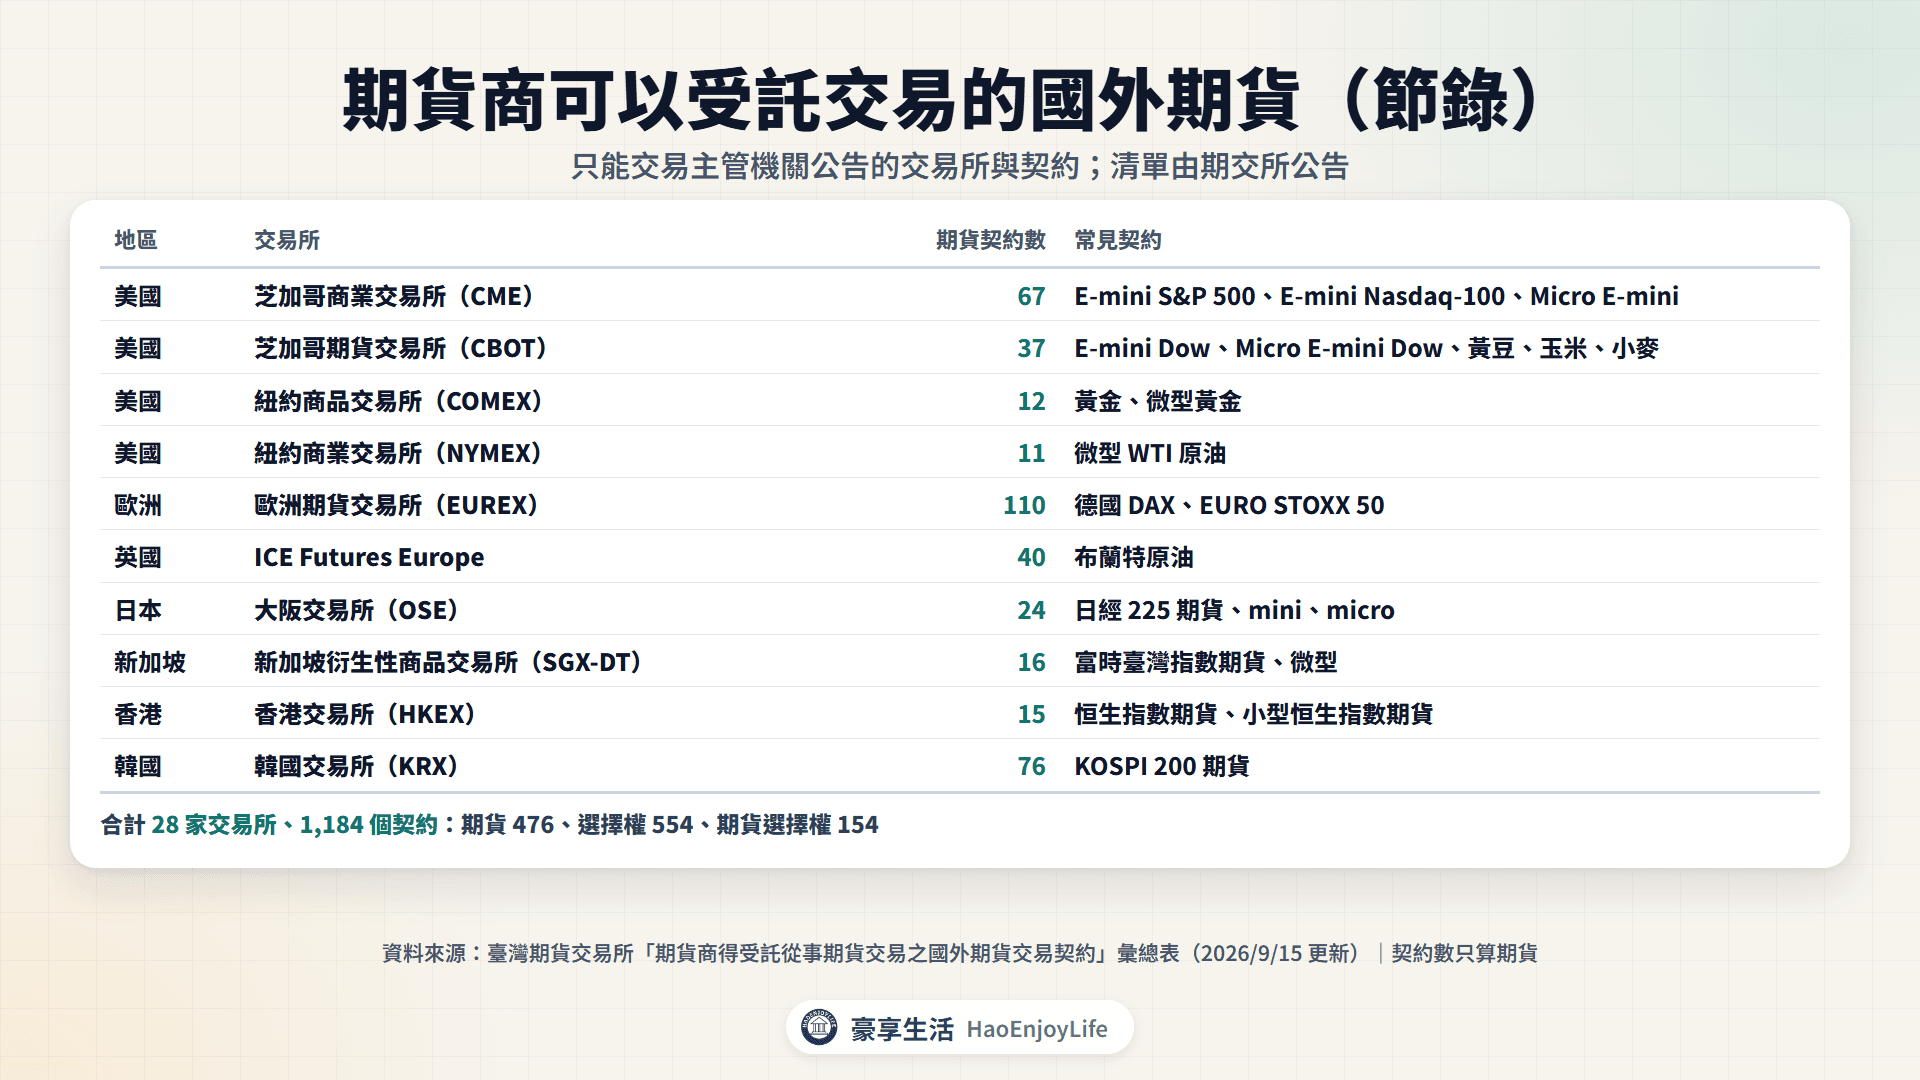This screenshot has height=1080, width=1920.
Task: Click the 韓國 region cell
Action: click(138, 766)
